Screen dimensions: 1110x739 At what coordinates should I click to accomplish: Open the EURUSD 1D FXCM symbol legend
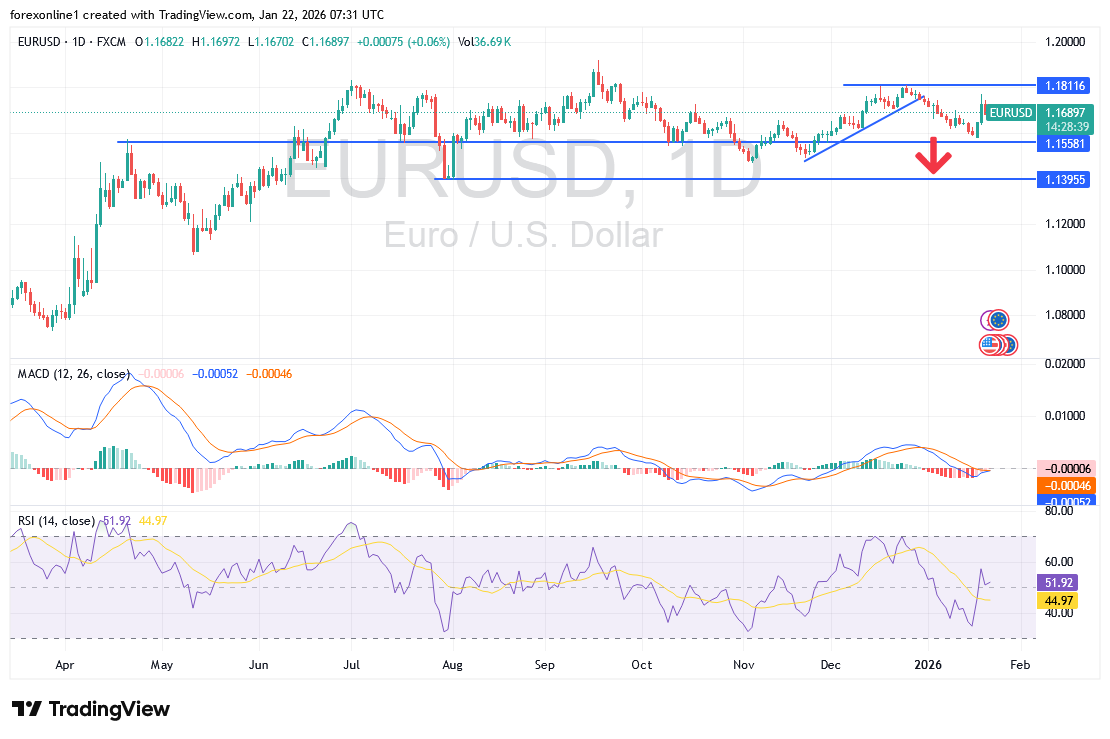(x=70, y=42)
